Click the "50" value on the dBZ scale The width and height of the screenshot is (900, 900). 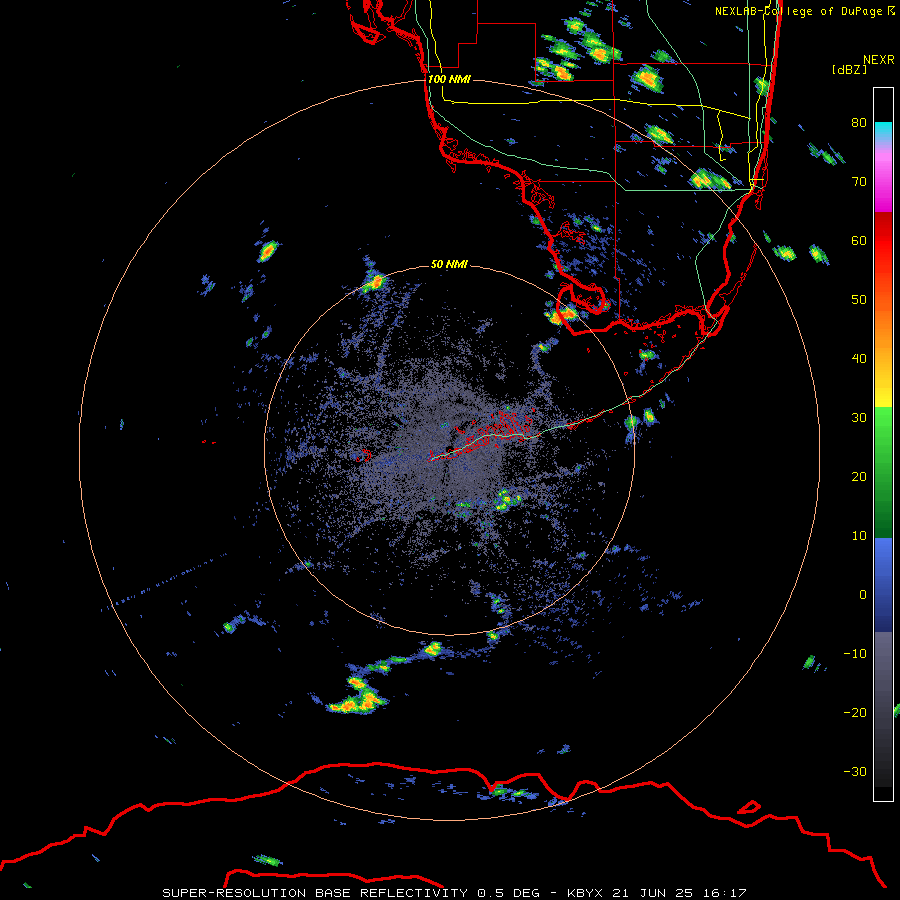[x=859, y=300]
